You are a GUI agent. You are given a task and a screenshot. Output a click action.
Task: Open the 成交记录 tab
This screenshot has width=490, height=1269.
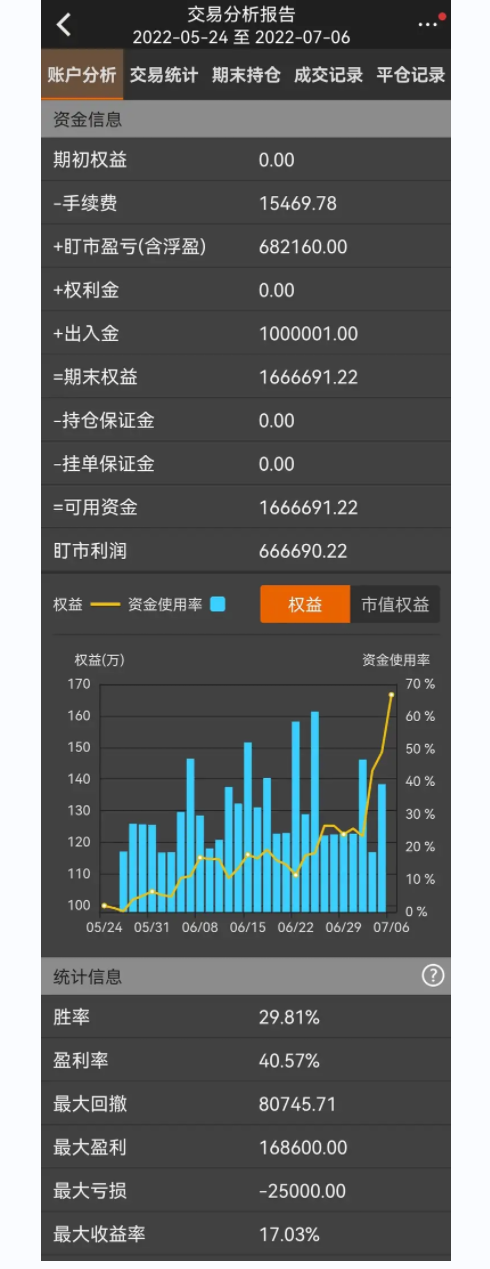click(x=328, y=75)
